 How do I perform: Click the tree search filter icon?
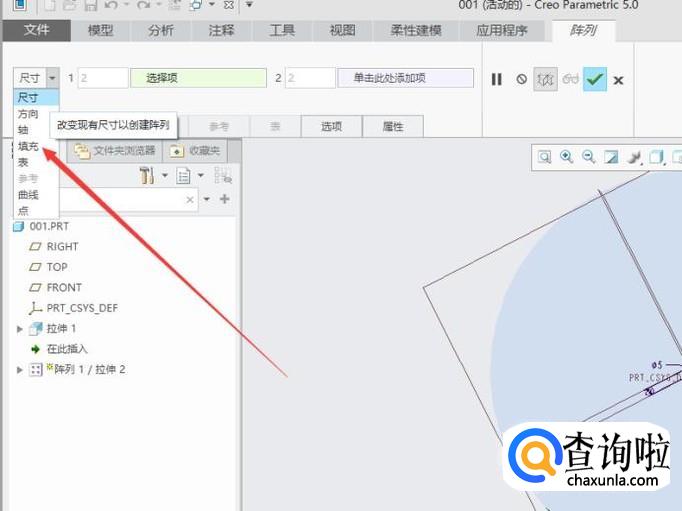(x=223, y=175)
